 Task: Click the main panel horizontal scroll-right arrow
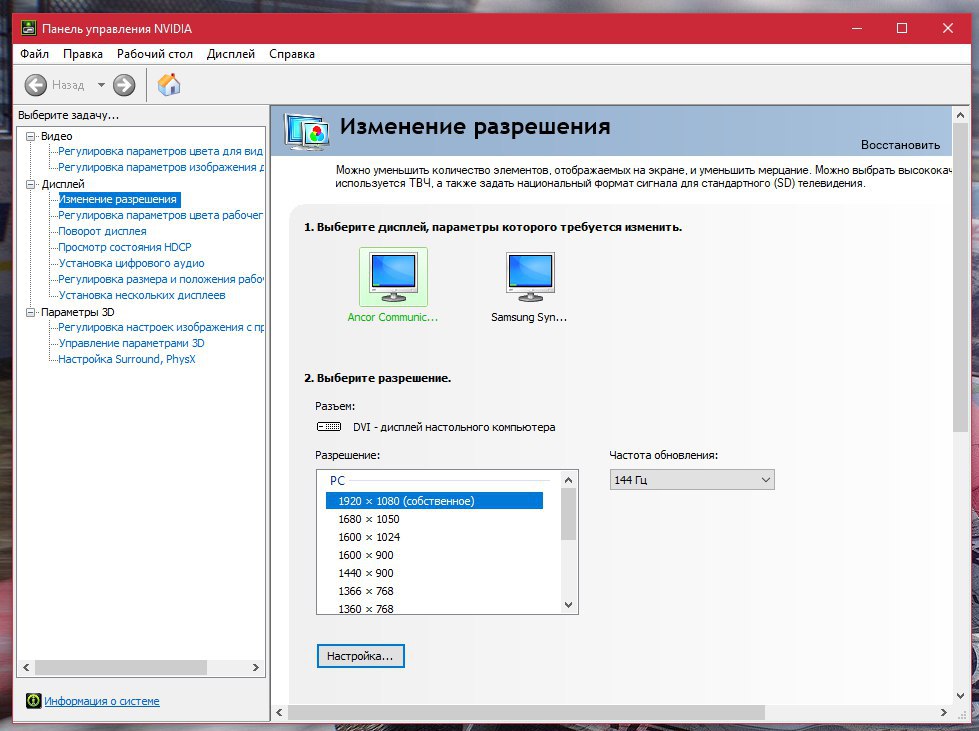tap(943, 712)
